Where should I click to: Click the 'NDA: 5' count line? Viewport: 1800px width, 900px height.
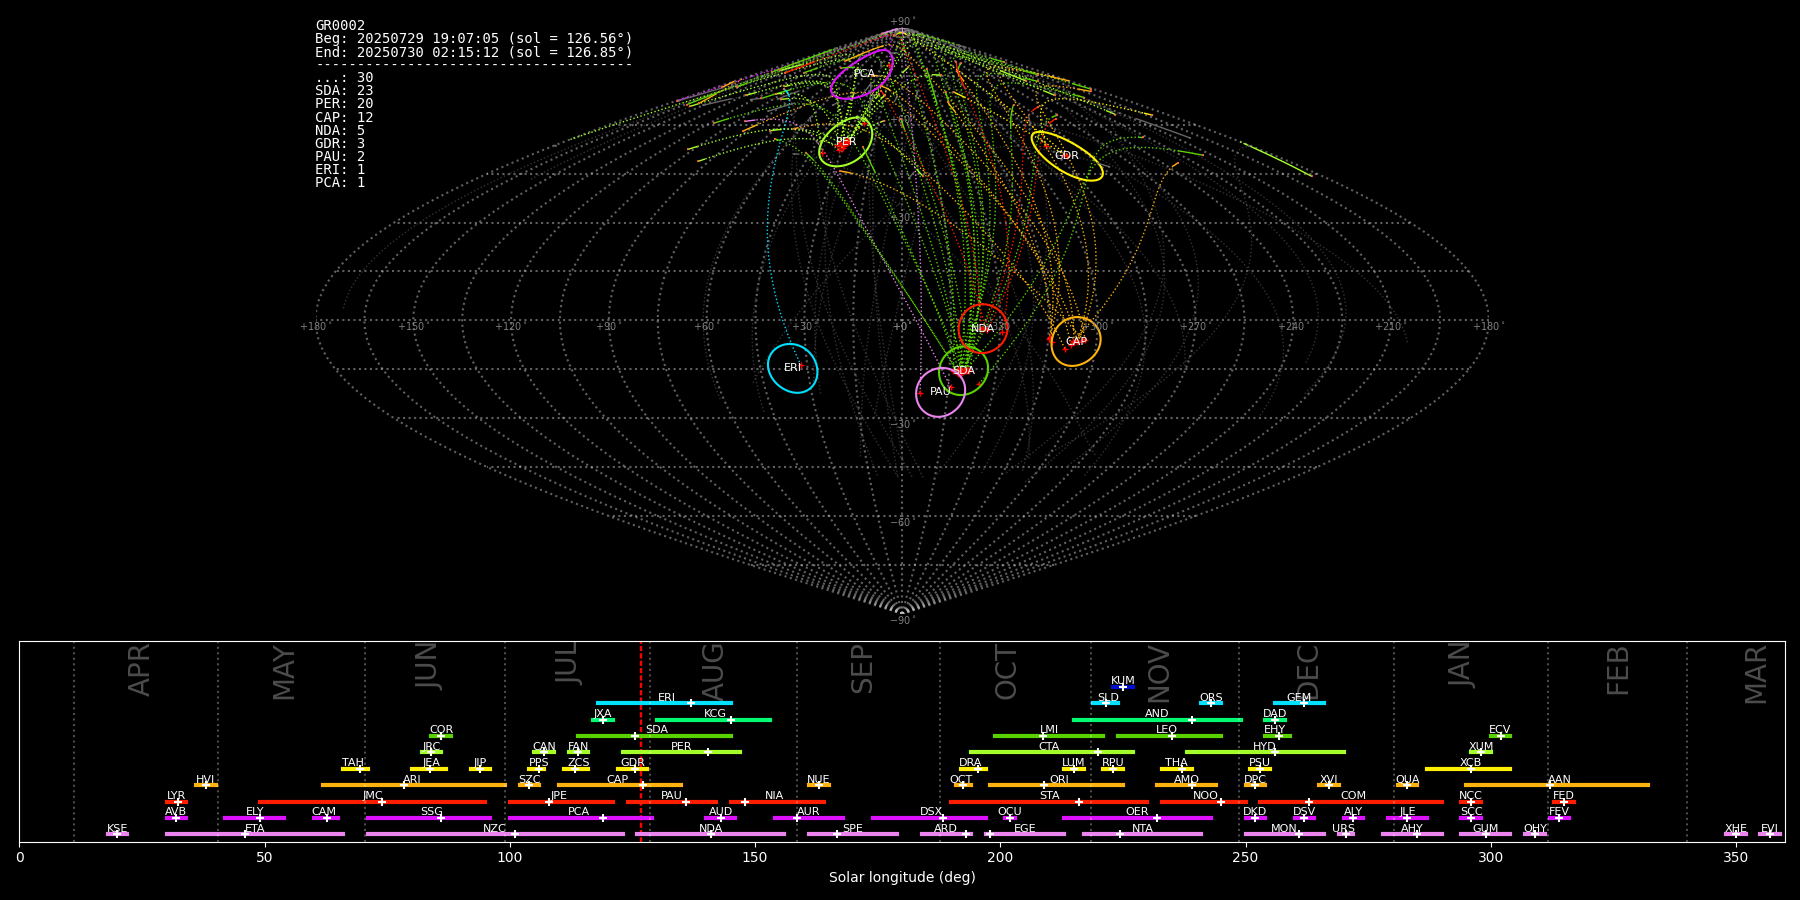click(x=340, y=130)
